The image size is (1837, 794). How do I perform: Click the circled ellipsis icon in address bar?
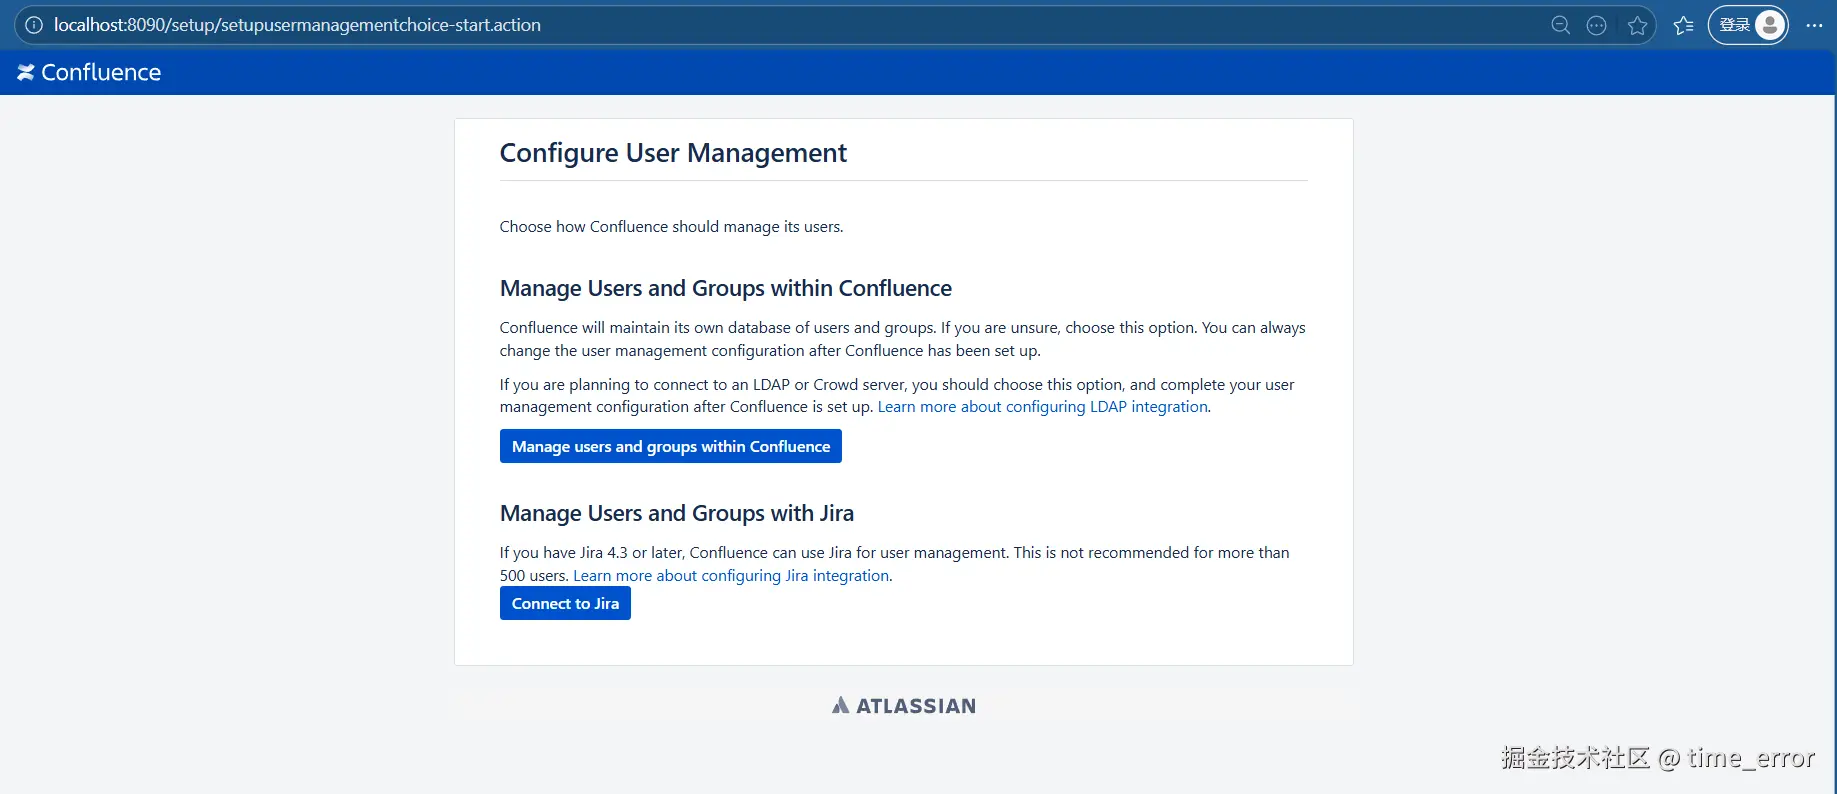click(x=1597, y=25)
